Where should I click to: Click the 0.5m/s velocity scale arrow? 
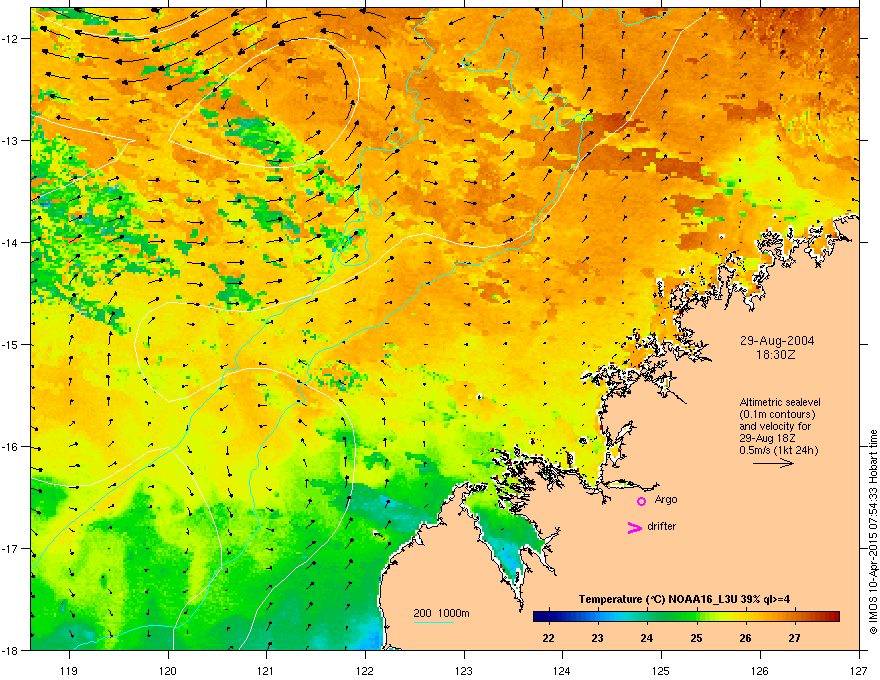[773, 463]
